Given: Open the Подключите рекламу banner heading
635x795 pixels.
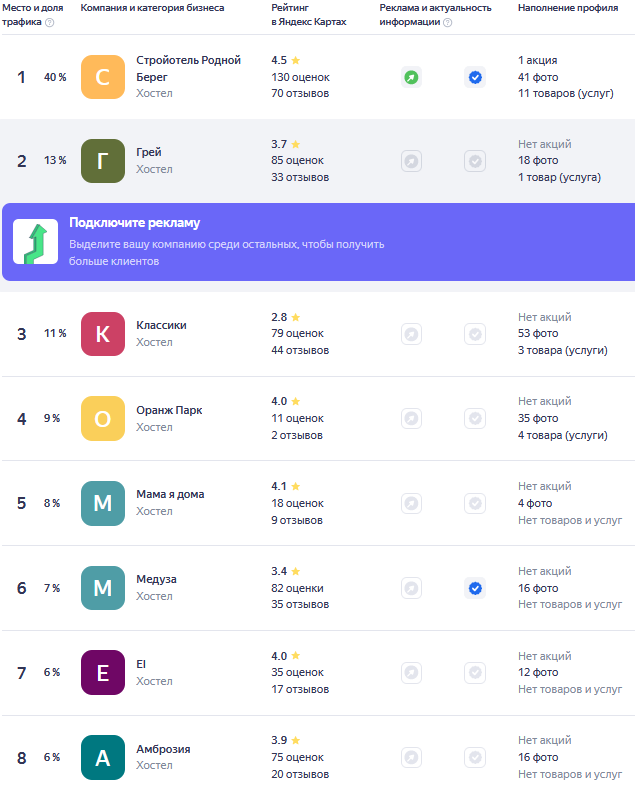Looking at the screenshot, I should [x=134, y=223].
